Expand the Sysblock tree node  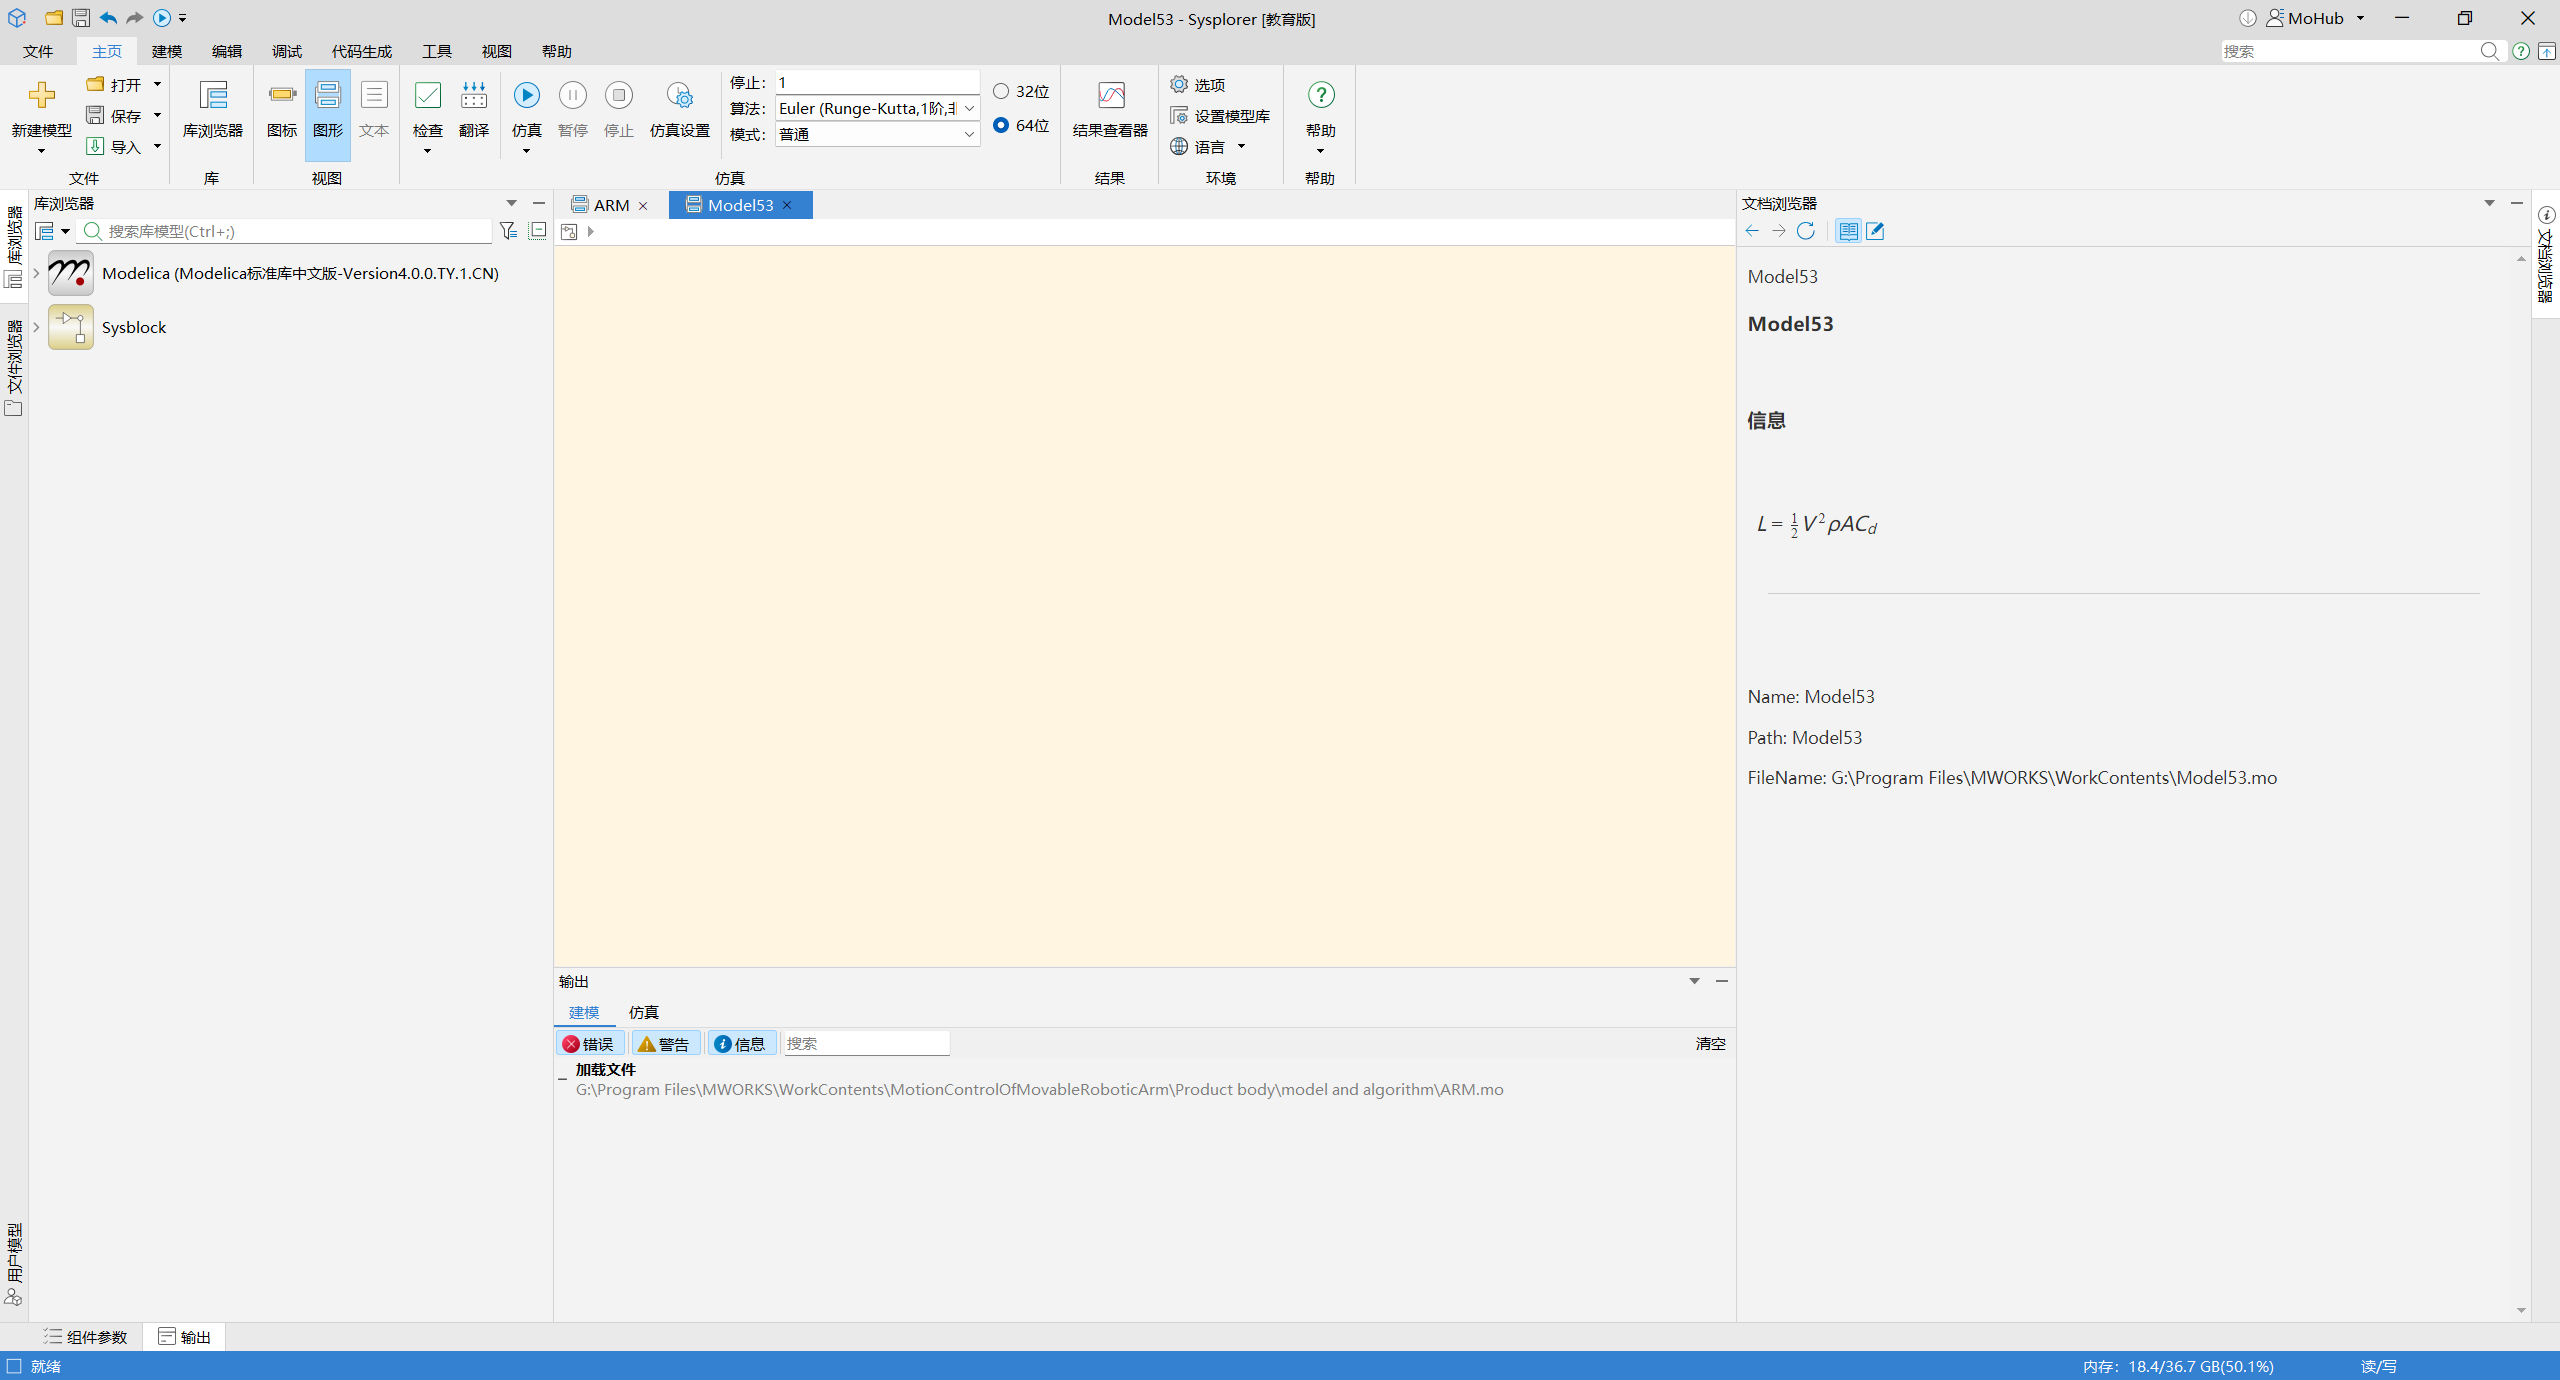coord(36,327)
